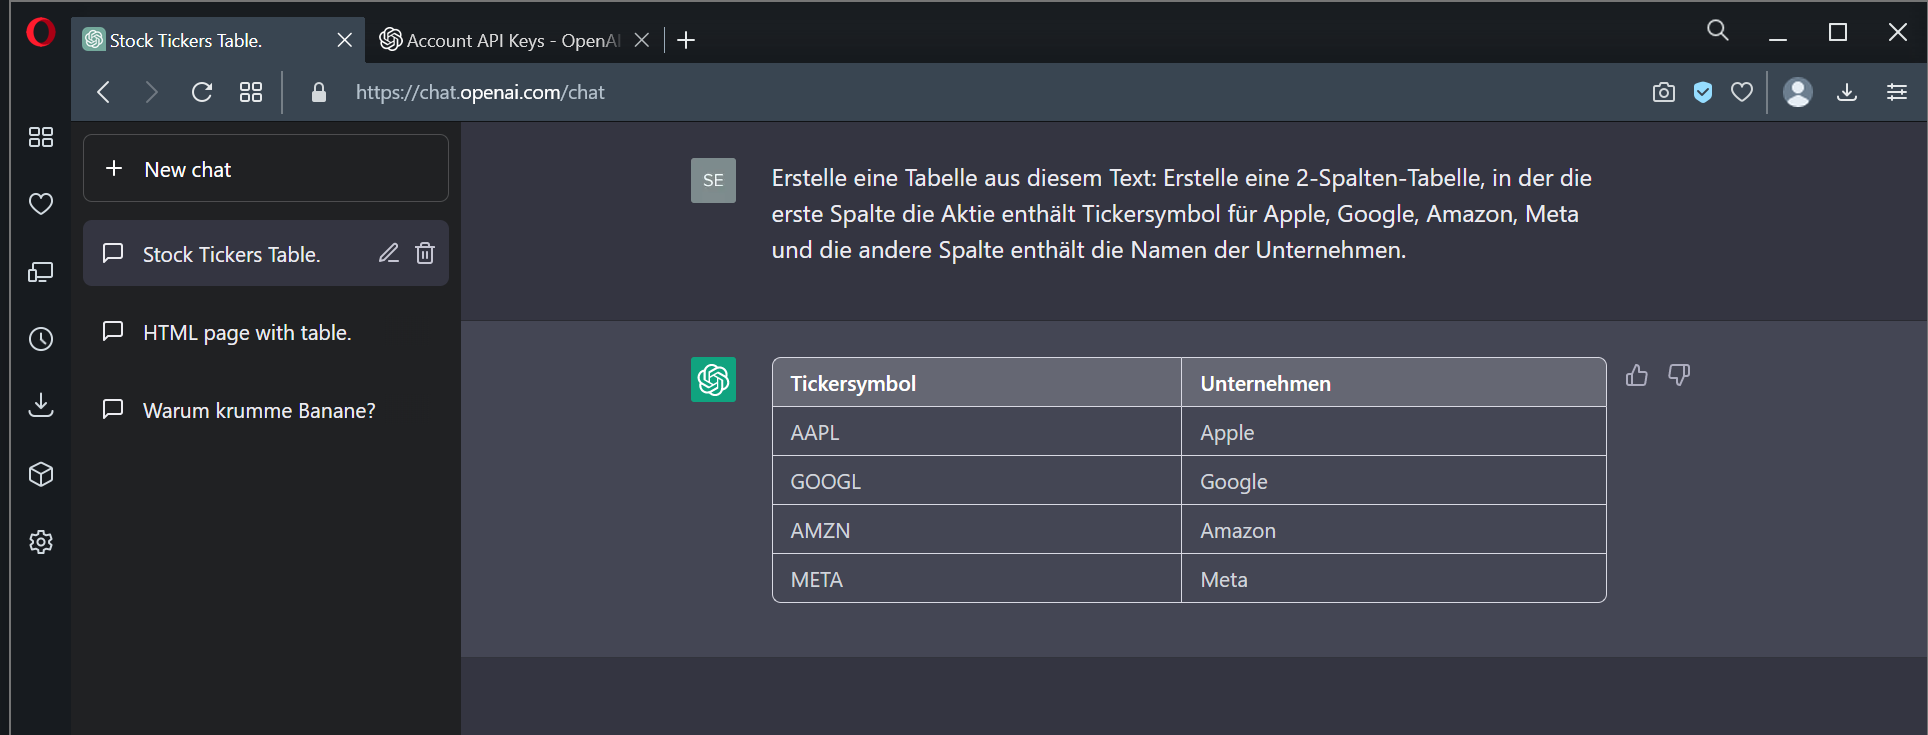
Task: Start a New chat
Action: (266, 169)
